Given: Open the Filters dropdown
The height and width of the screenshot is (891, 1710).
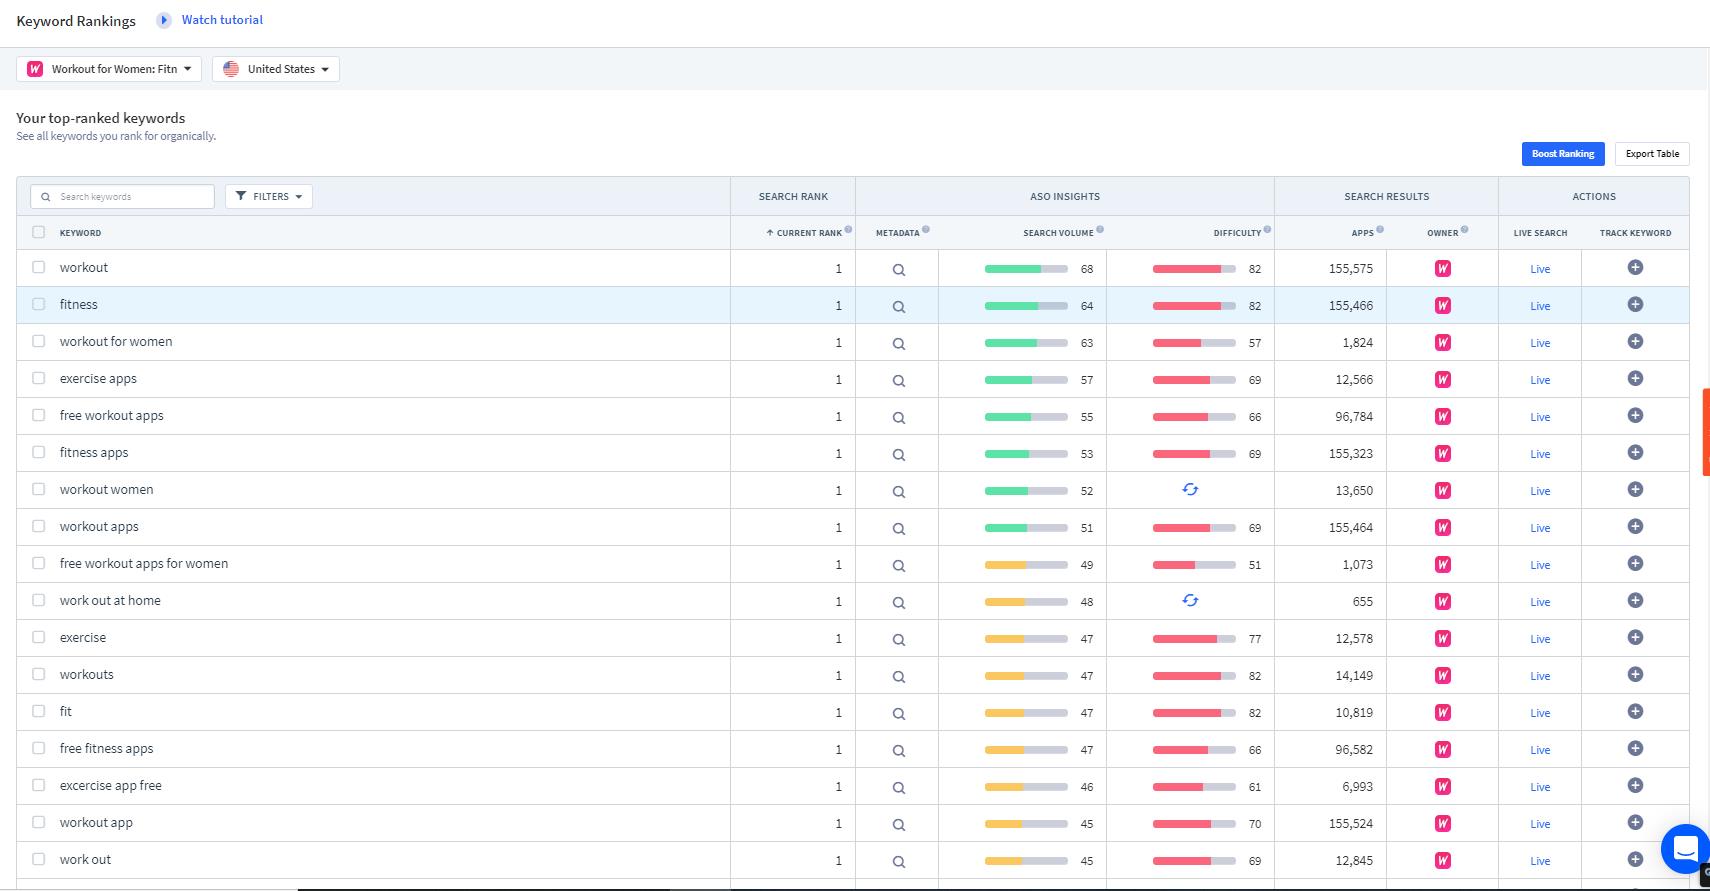Looking at the screenshot, I should point(269,197).
